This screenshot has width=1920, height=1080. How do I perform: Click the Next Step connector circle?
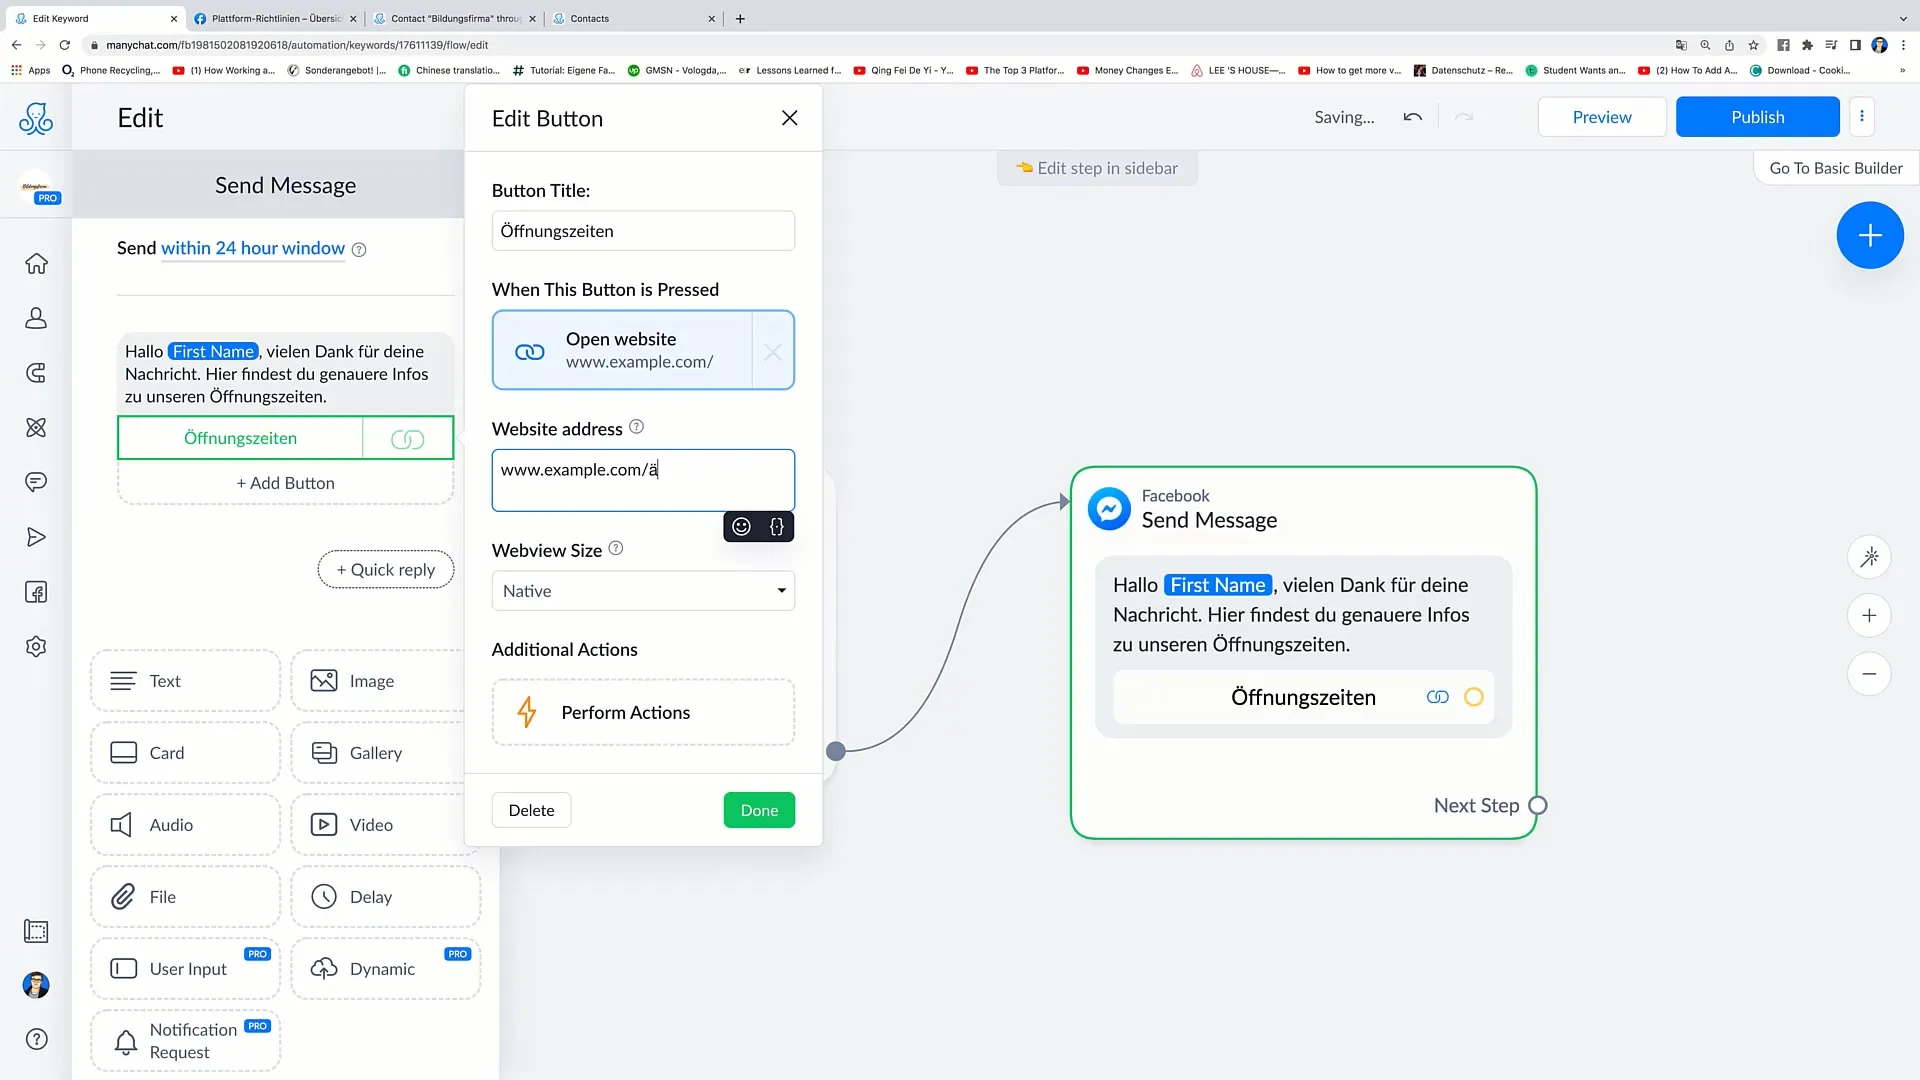point(1538,806)
